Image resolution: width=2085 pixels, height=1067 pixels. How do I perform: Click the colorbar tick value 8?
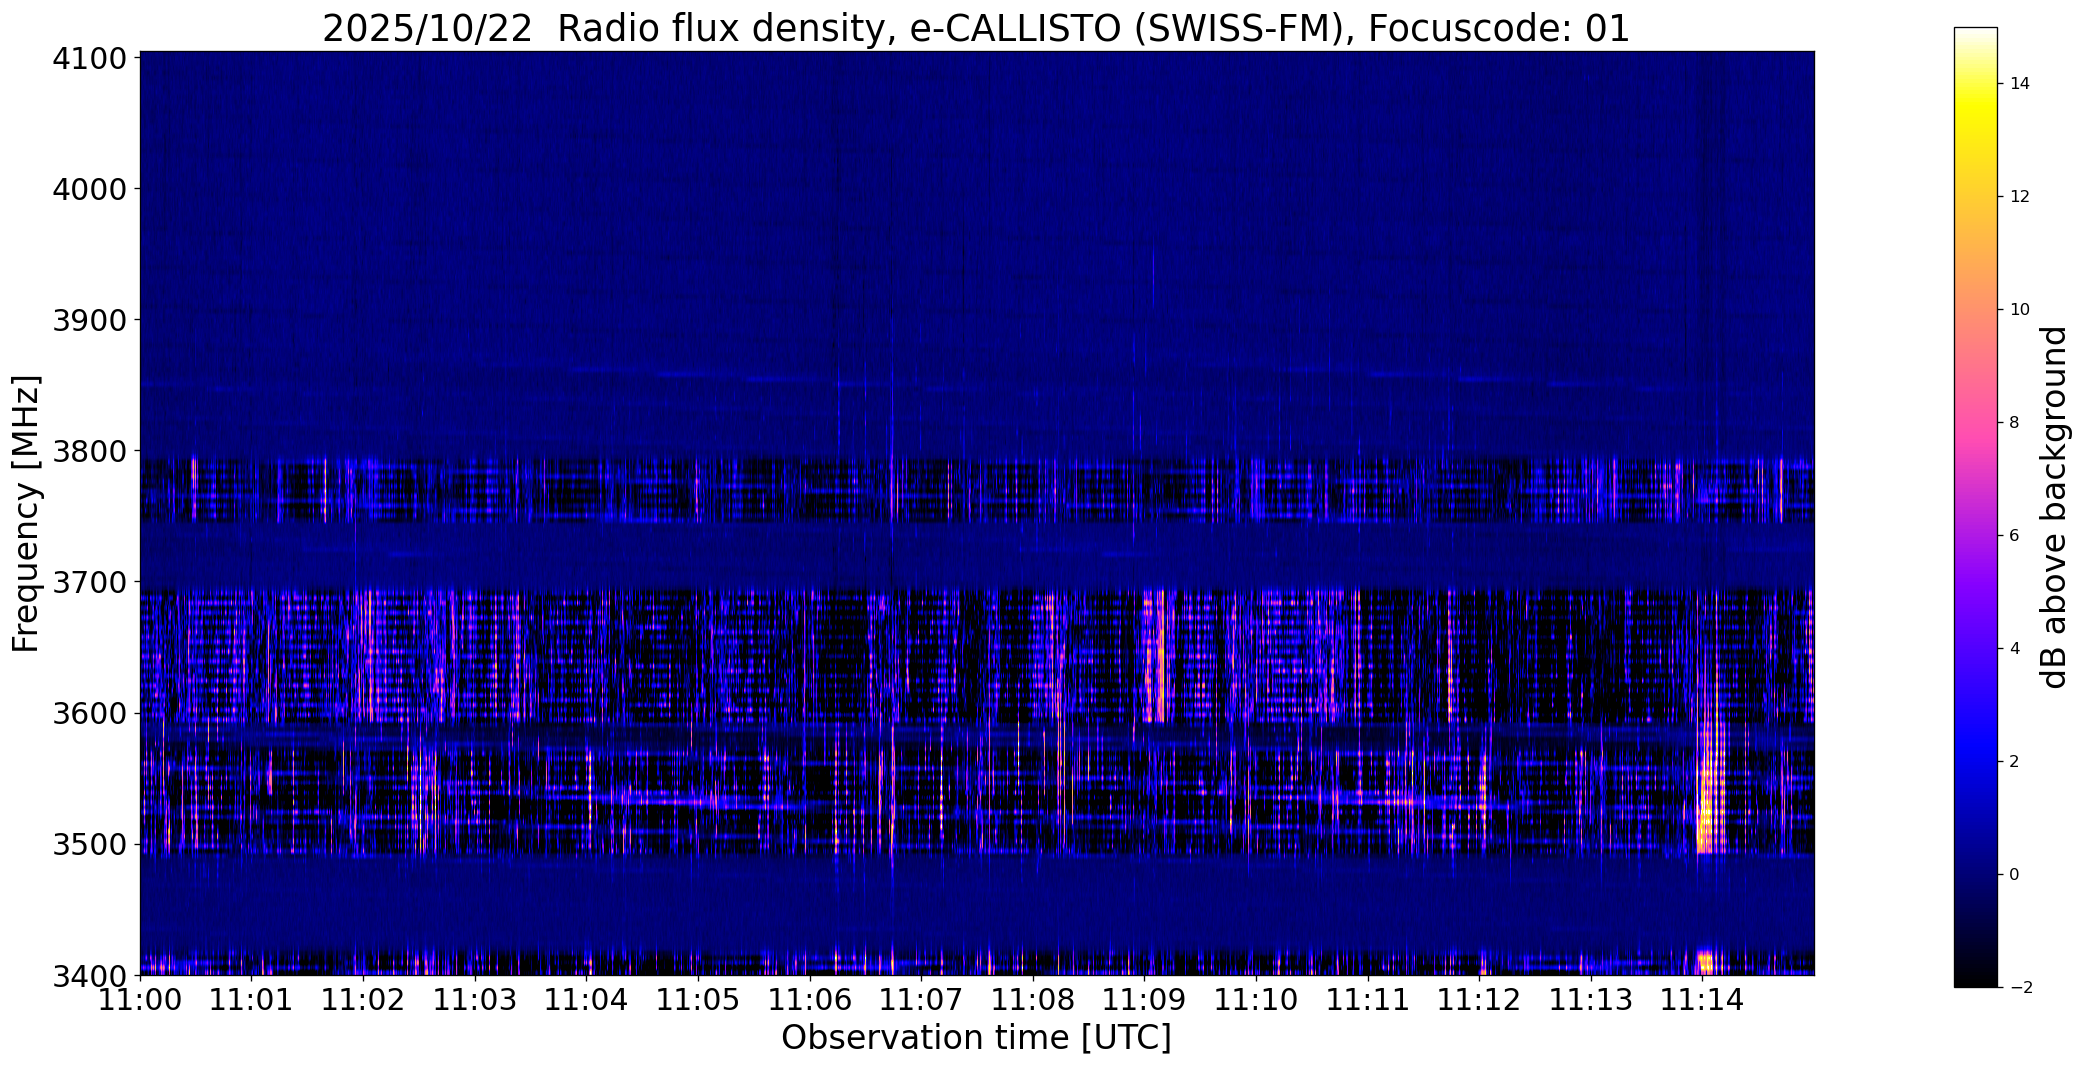click(x=2014, y=423)
